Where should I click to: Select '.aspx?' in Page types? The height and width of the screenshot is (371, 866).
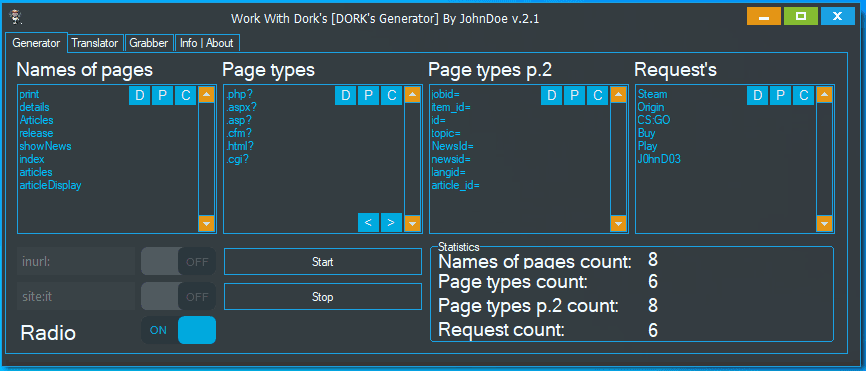[241, 107]
